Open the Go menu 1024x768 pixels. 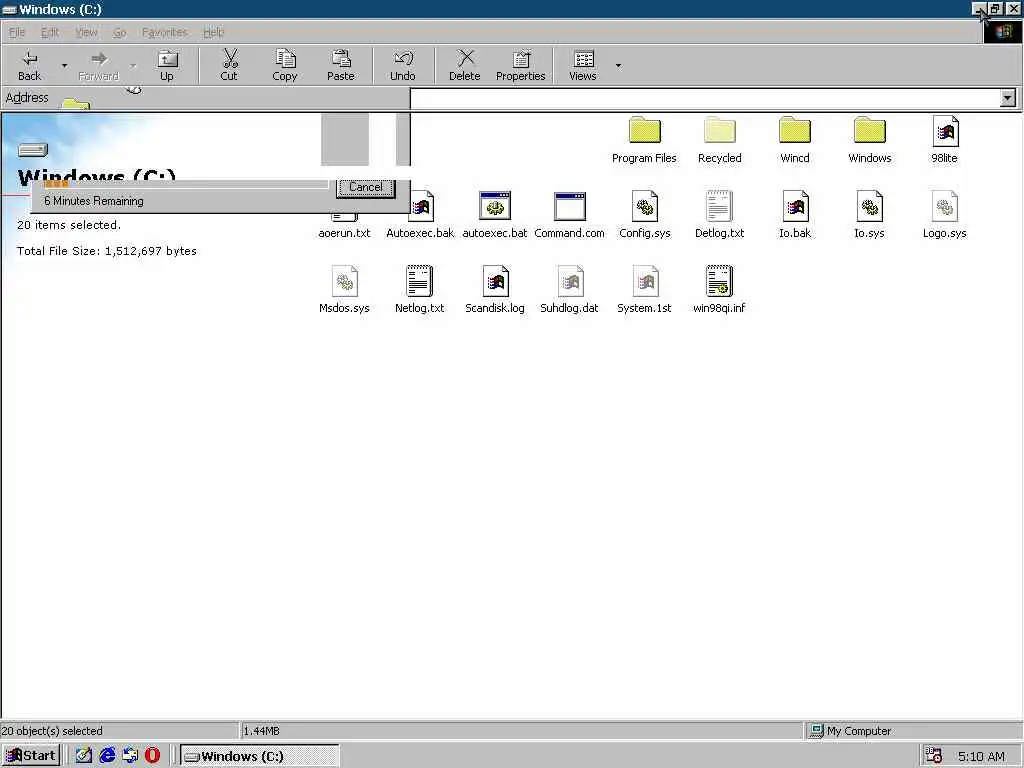point(120,32)
